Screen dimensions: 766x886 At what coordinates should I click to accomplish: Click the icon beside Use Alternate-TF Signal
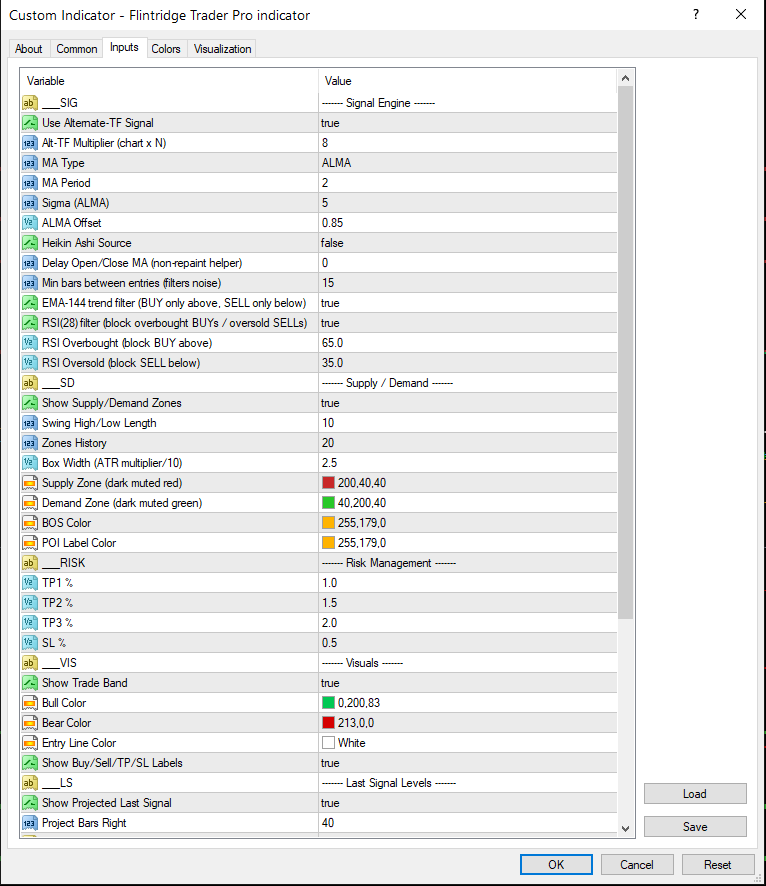point(30,123)
